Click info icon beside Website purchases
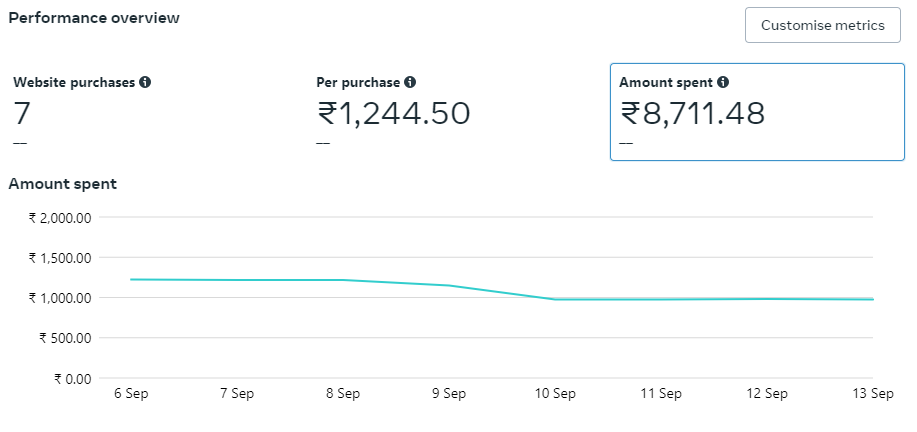The height and width of the screenshot is (432, 917). [x=146, y=82]
